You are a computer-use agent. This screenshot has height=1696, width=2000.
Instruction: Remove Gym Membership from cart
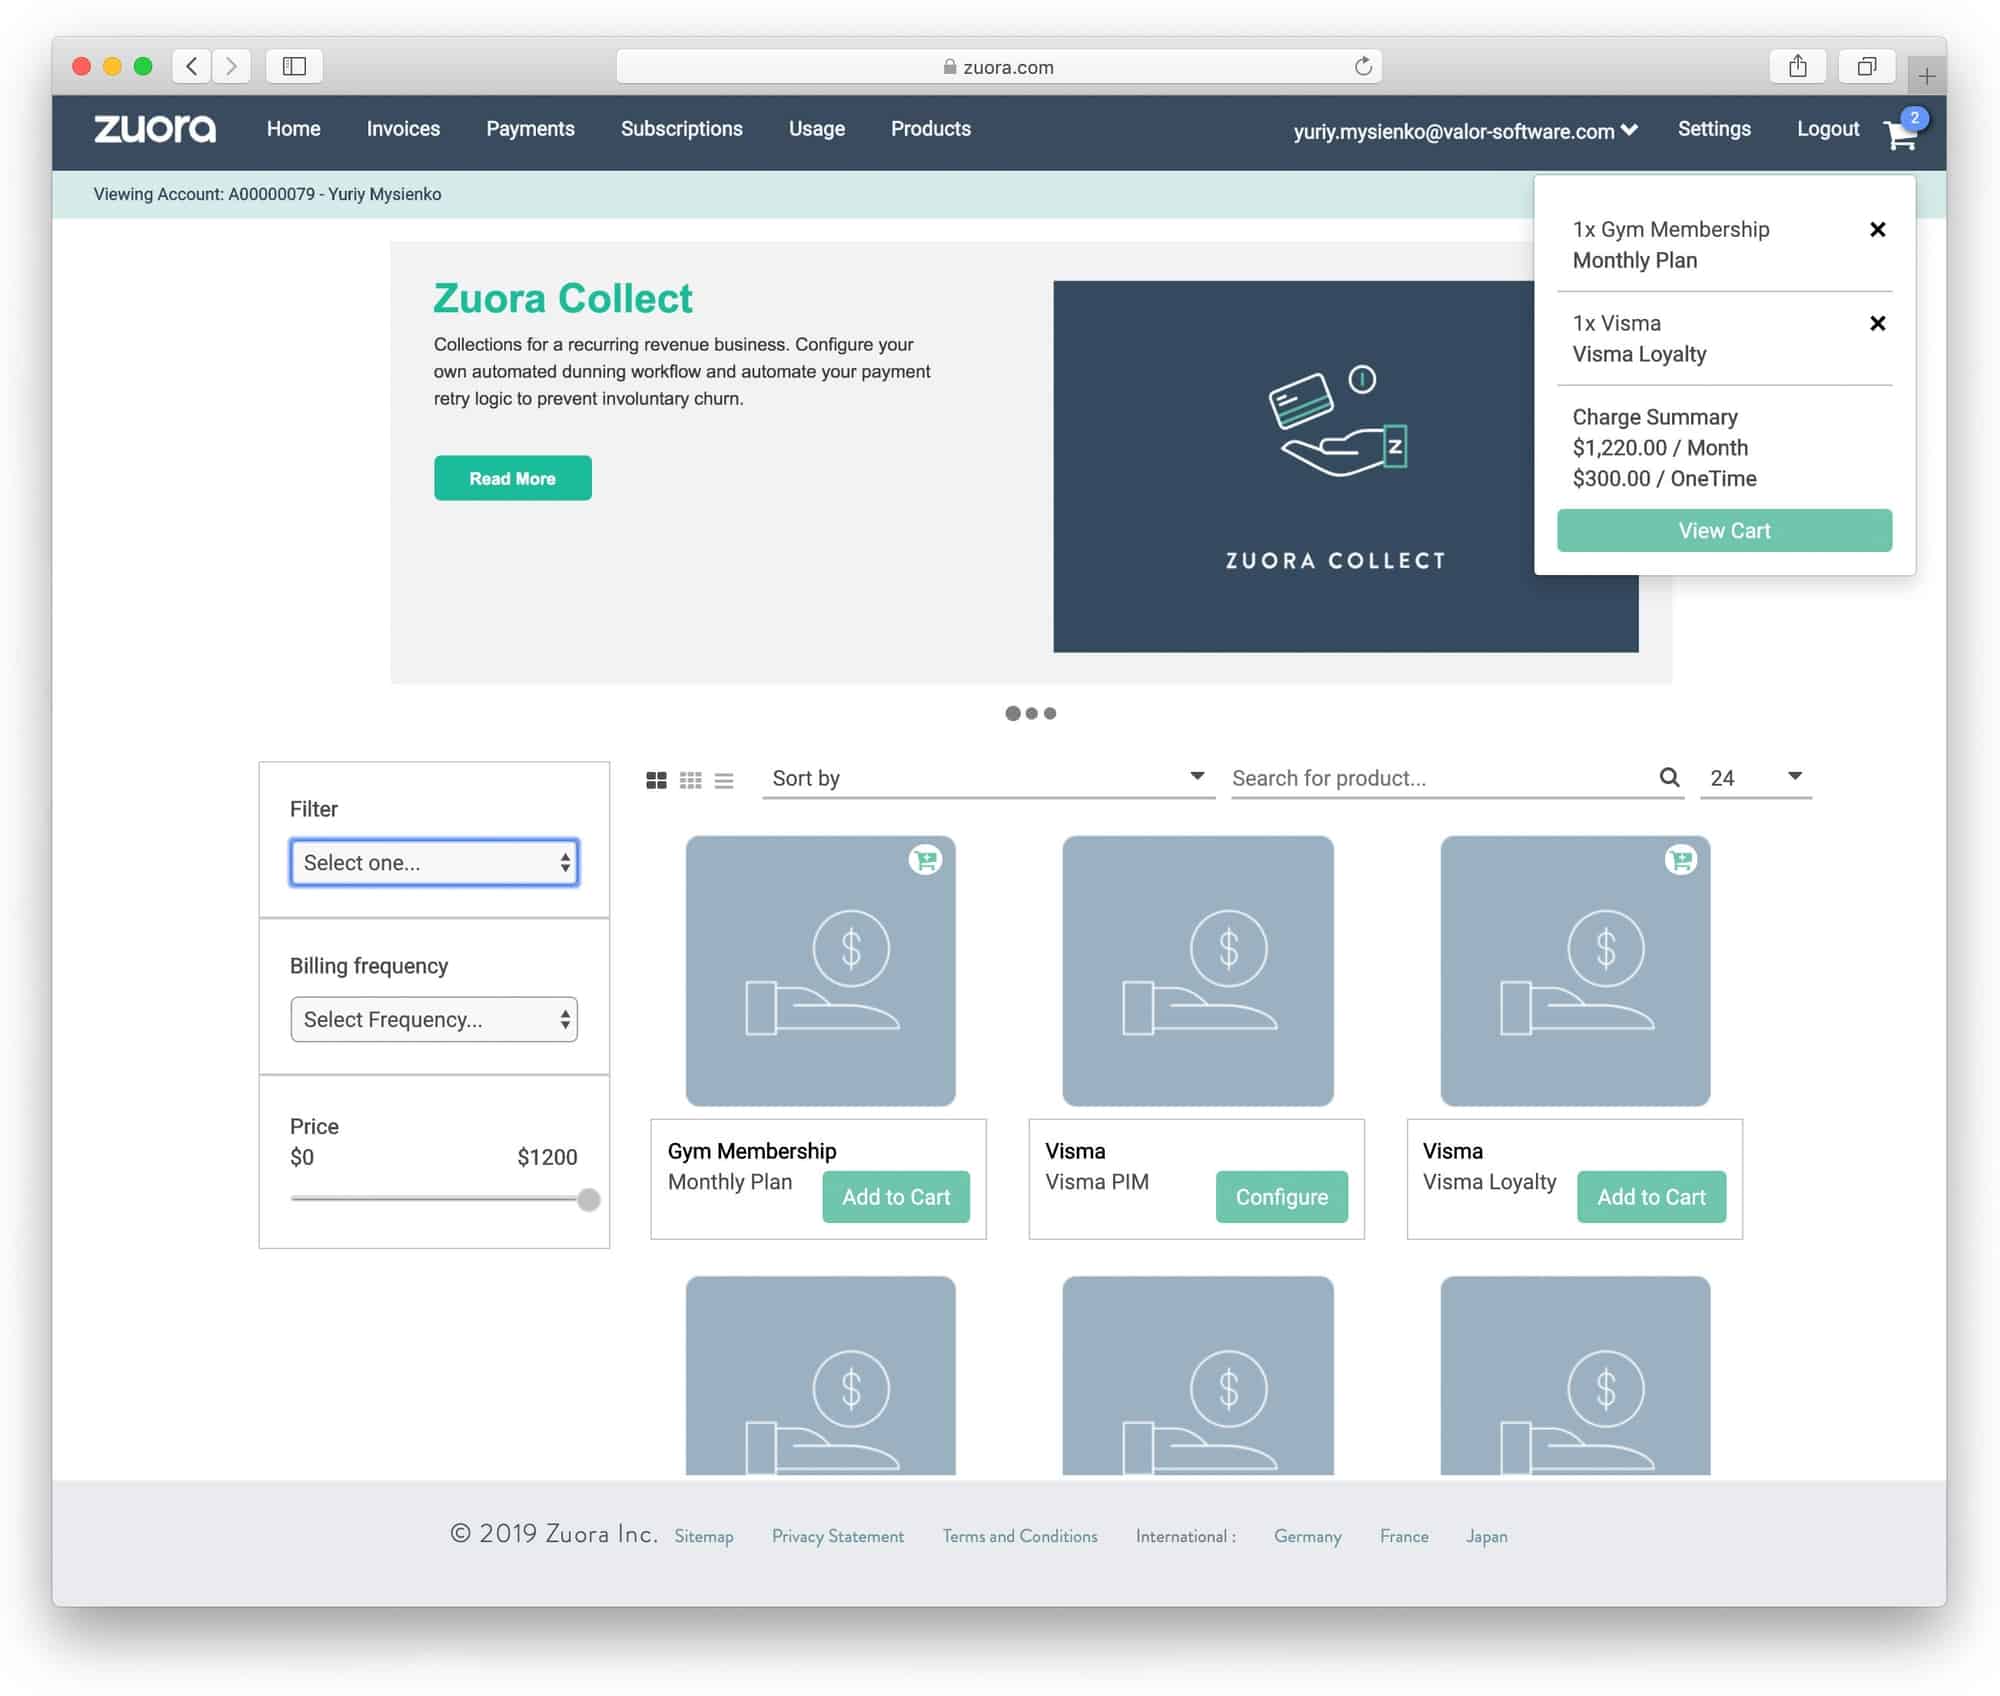tap(1877, 230)
